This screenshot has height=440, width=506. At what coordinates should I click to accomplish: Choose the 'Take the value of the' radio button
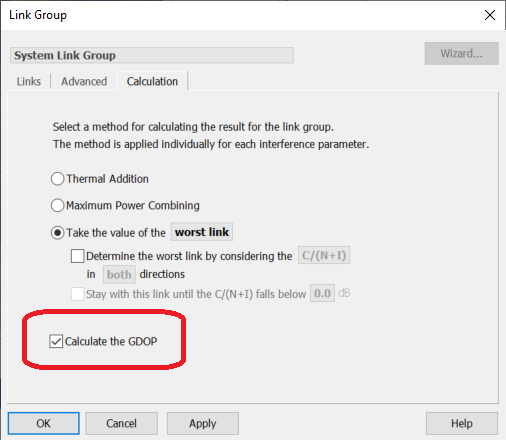coord(57,233)
